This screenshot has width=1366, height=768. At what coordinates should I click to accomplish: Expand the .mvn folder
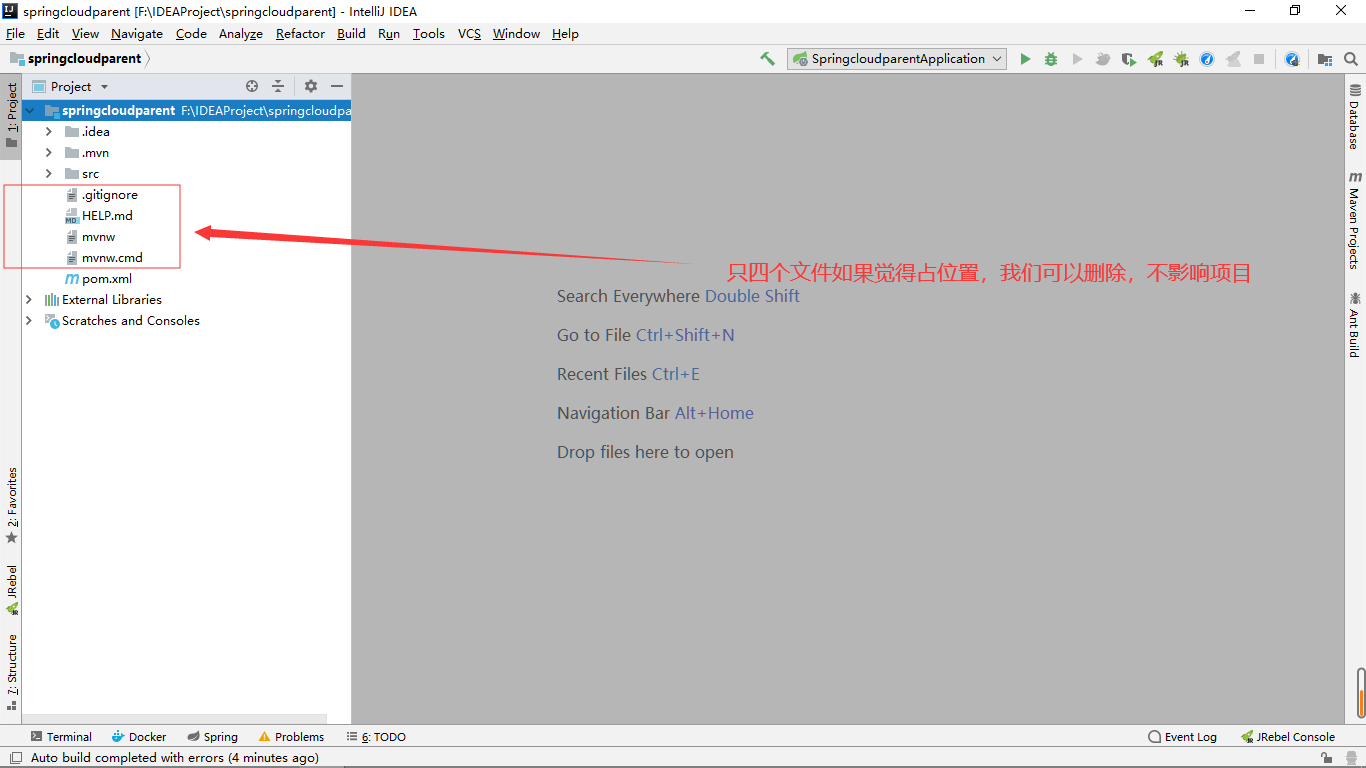point(48,153)
